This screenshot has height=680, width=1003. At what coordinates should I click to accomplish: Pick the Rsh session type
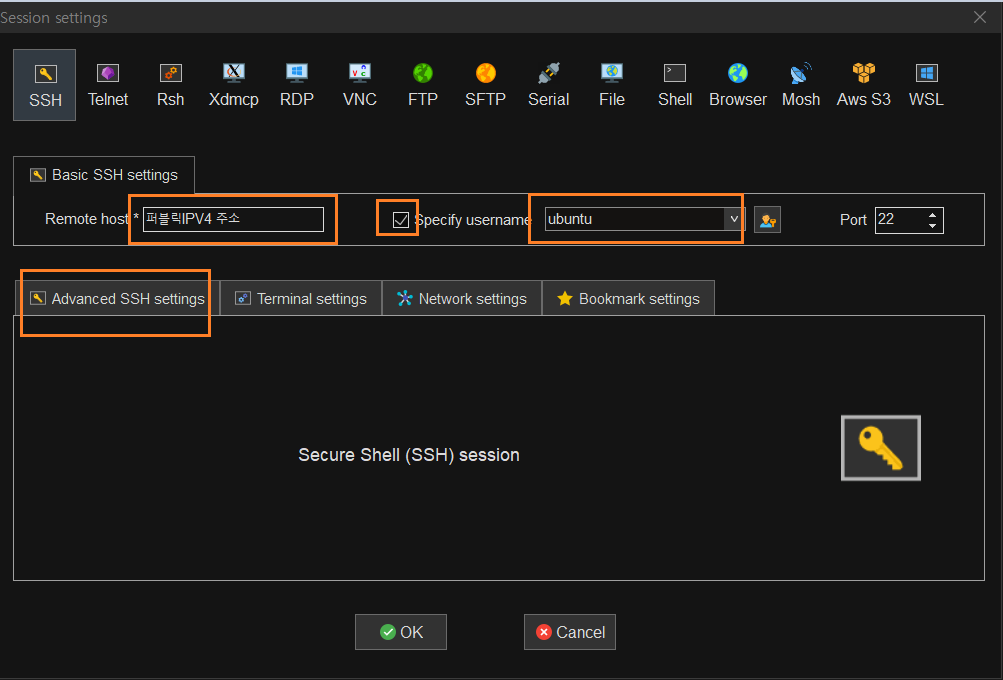pyautogui.click(x=170, y=85)
